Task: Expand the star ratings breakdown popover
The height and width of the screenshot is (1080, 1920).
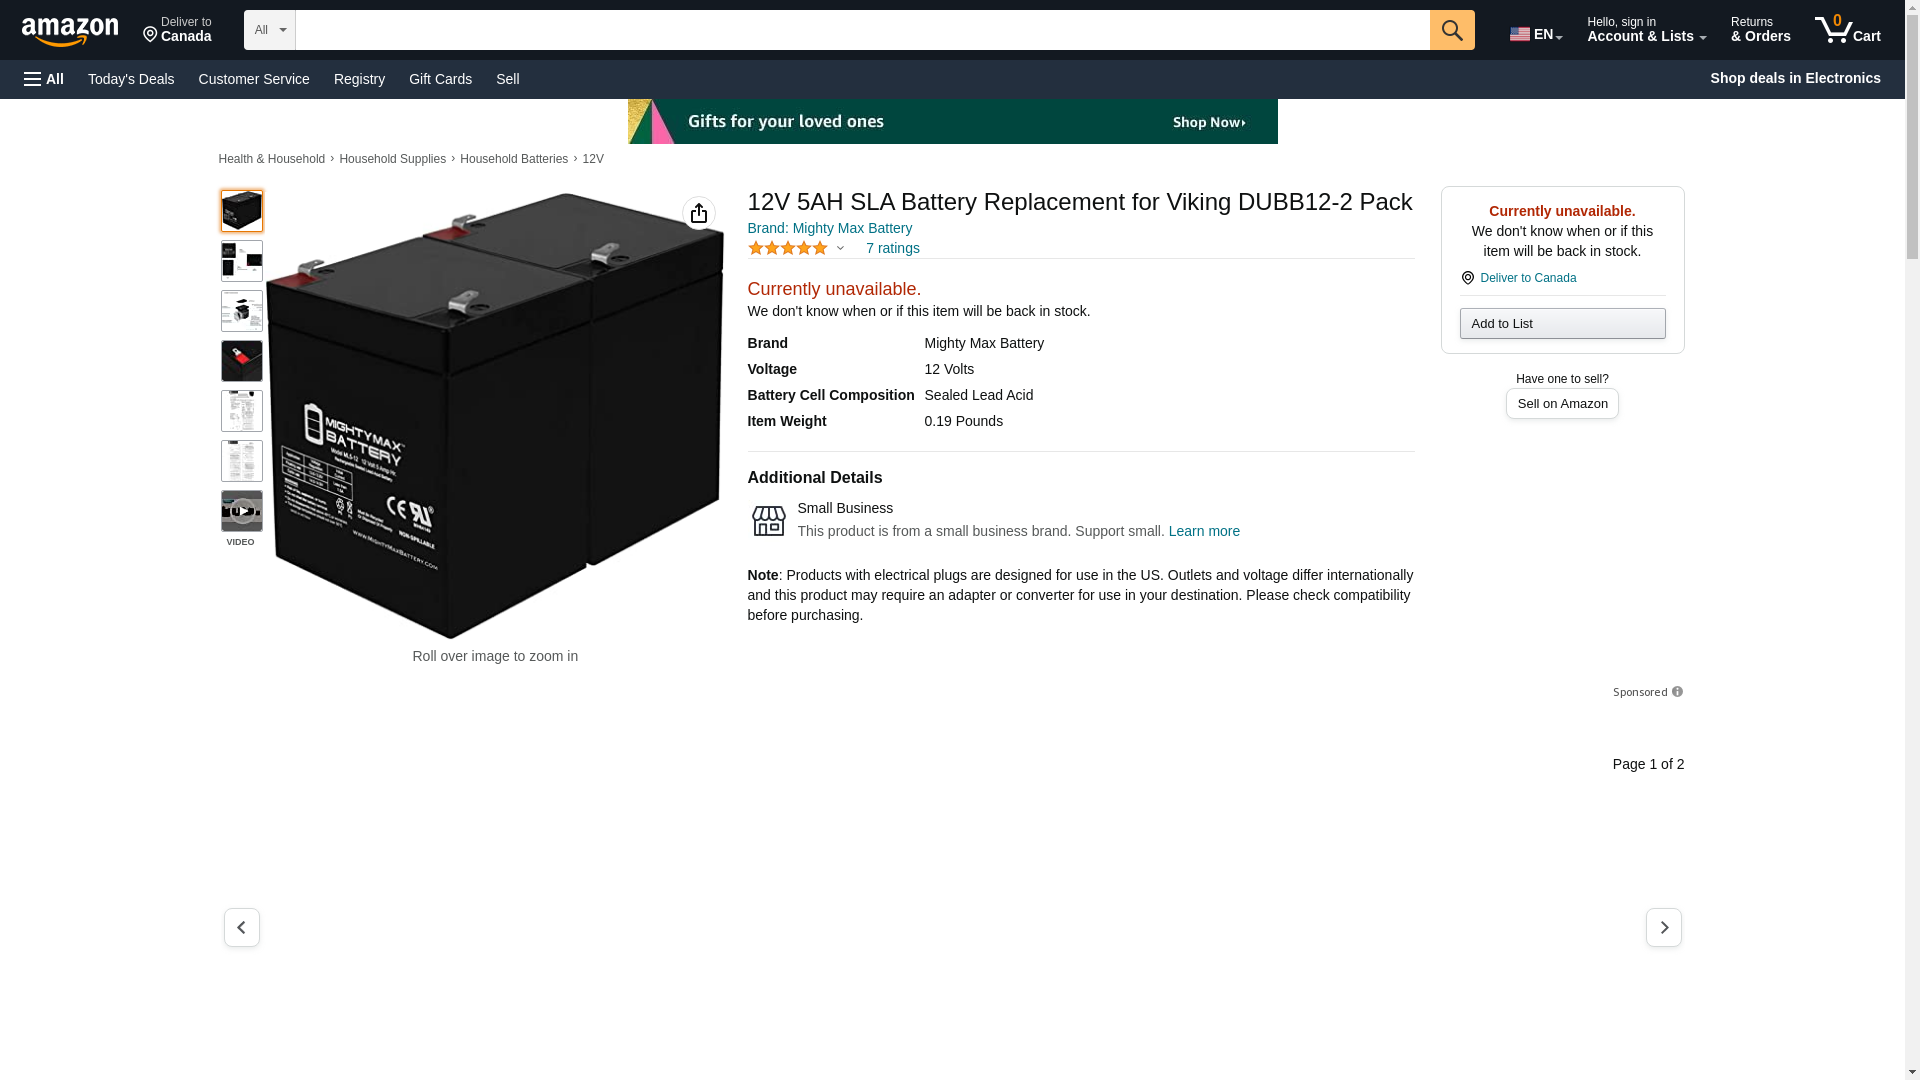Action: pyautogui.click(x=840, y=248)
